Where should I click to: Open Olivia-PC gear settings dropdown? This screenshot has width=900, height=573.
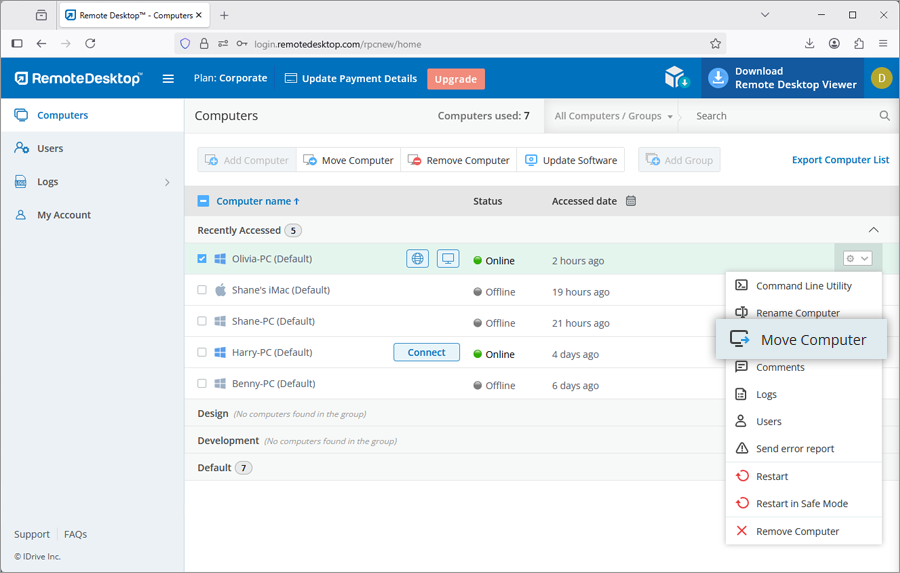click(x=858, y=259)
